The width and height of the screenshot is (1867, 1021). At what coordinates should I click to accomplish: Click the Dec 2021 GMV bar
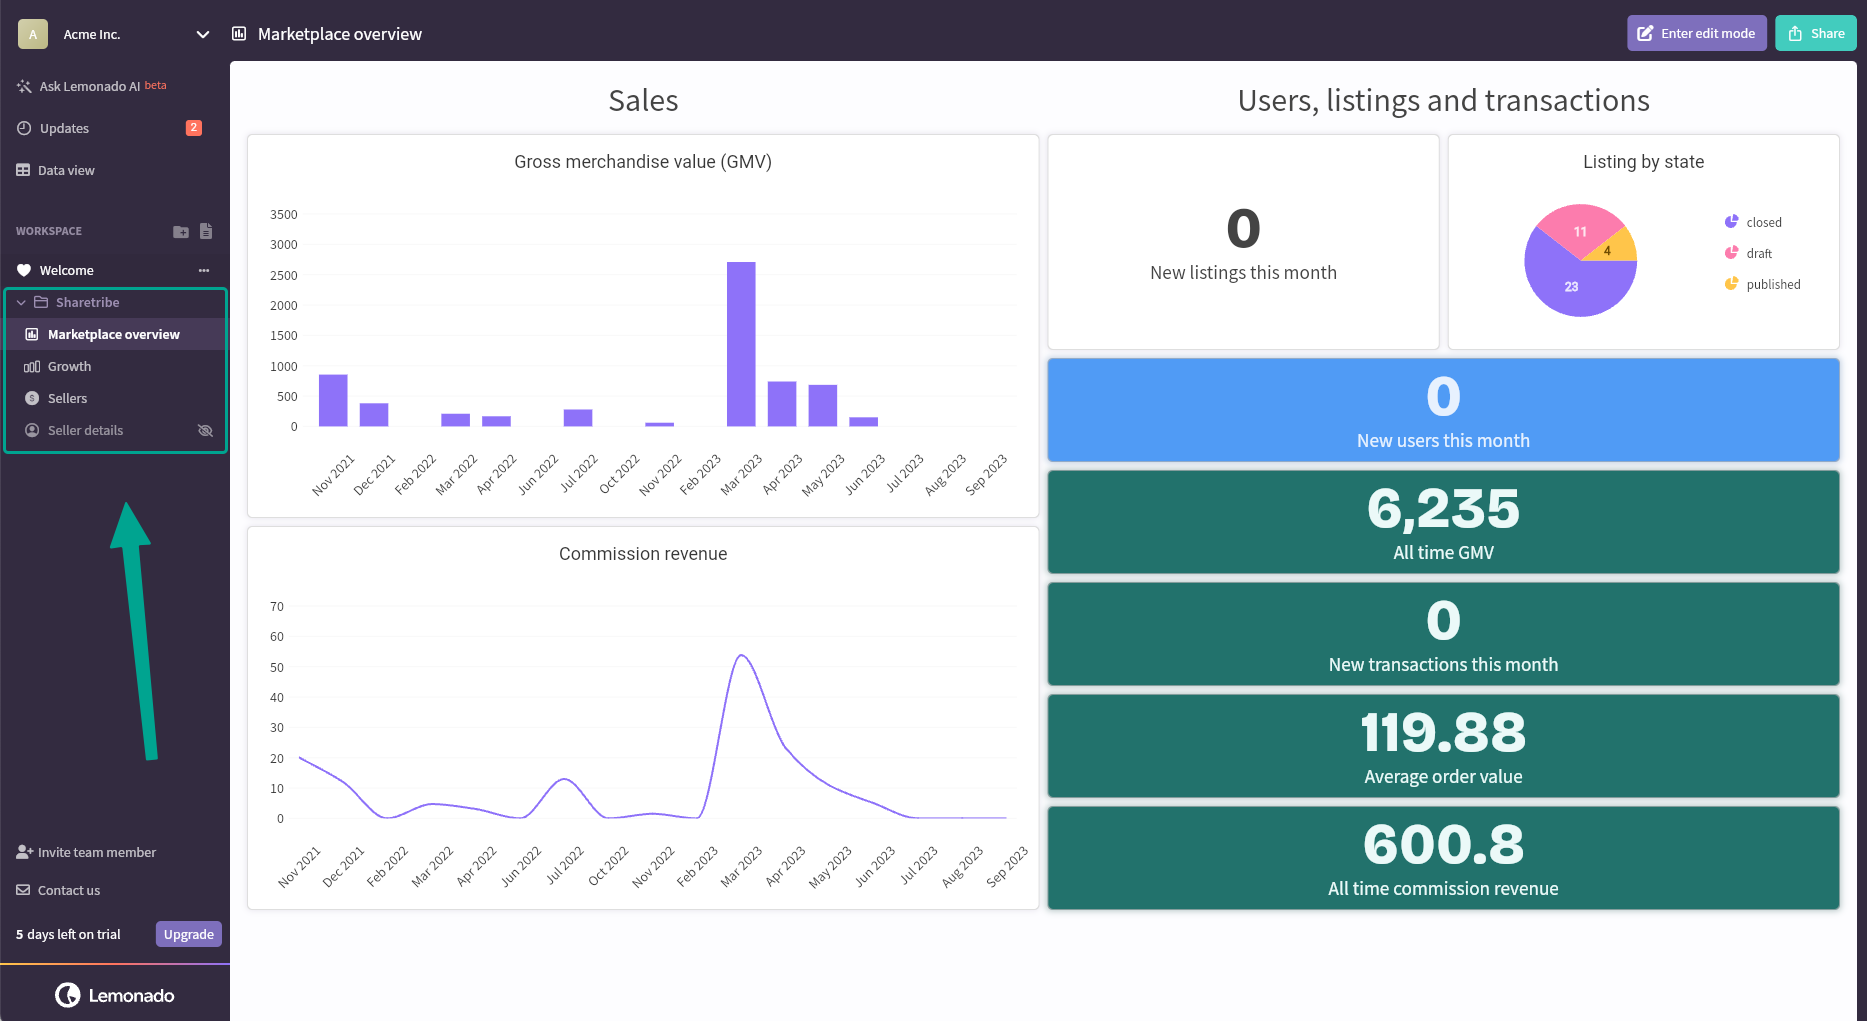(374, 415)
